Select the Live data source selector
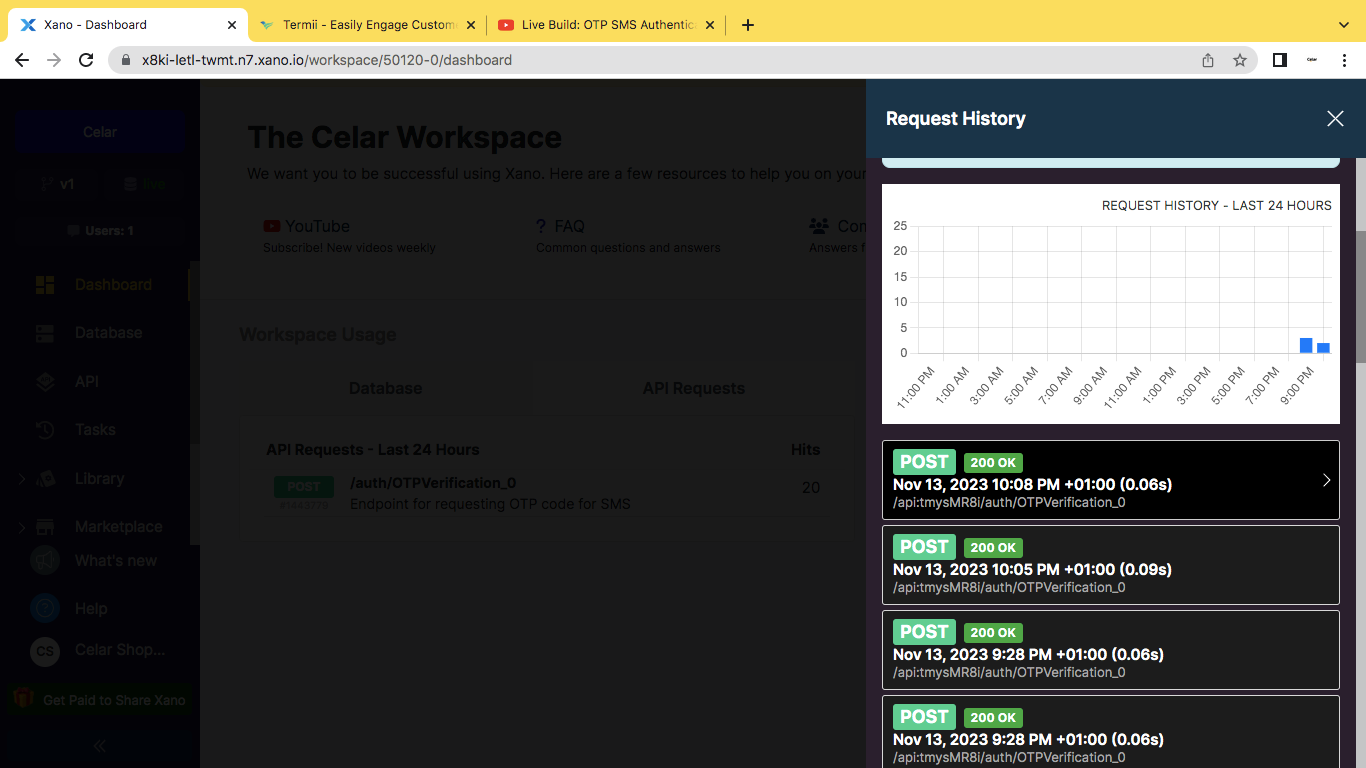1366x768 pixels. coord(144,184)
